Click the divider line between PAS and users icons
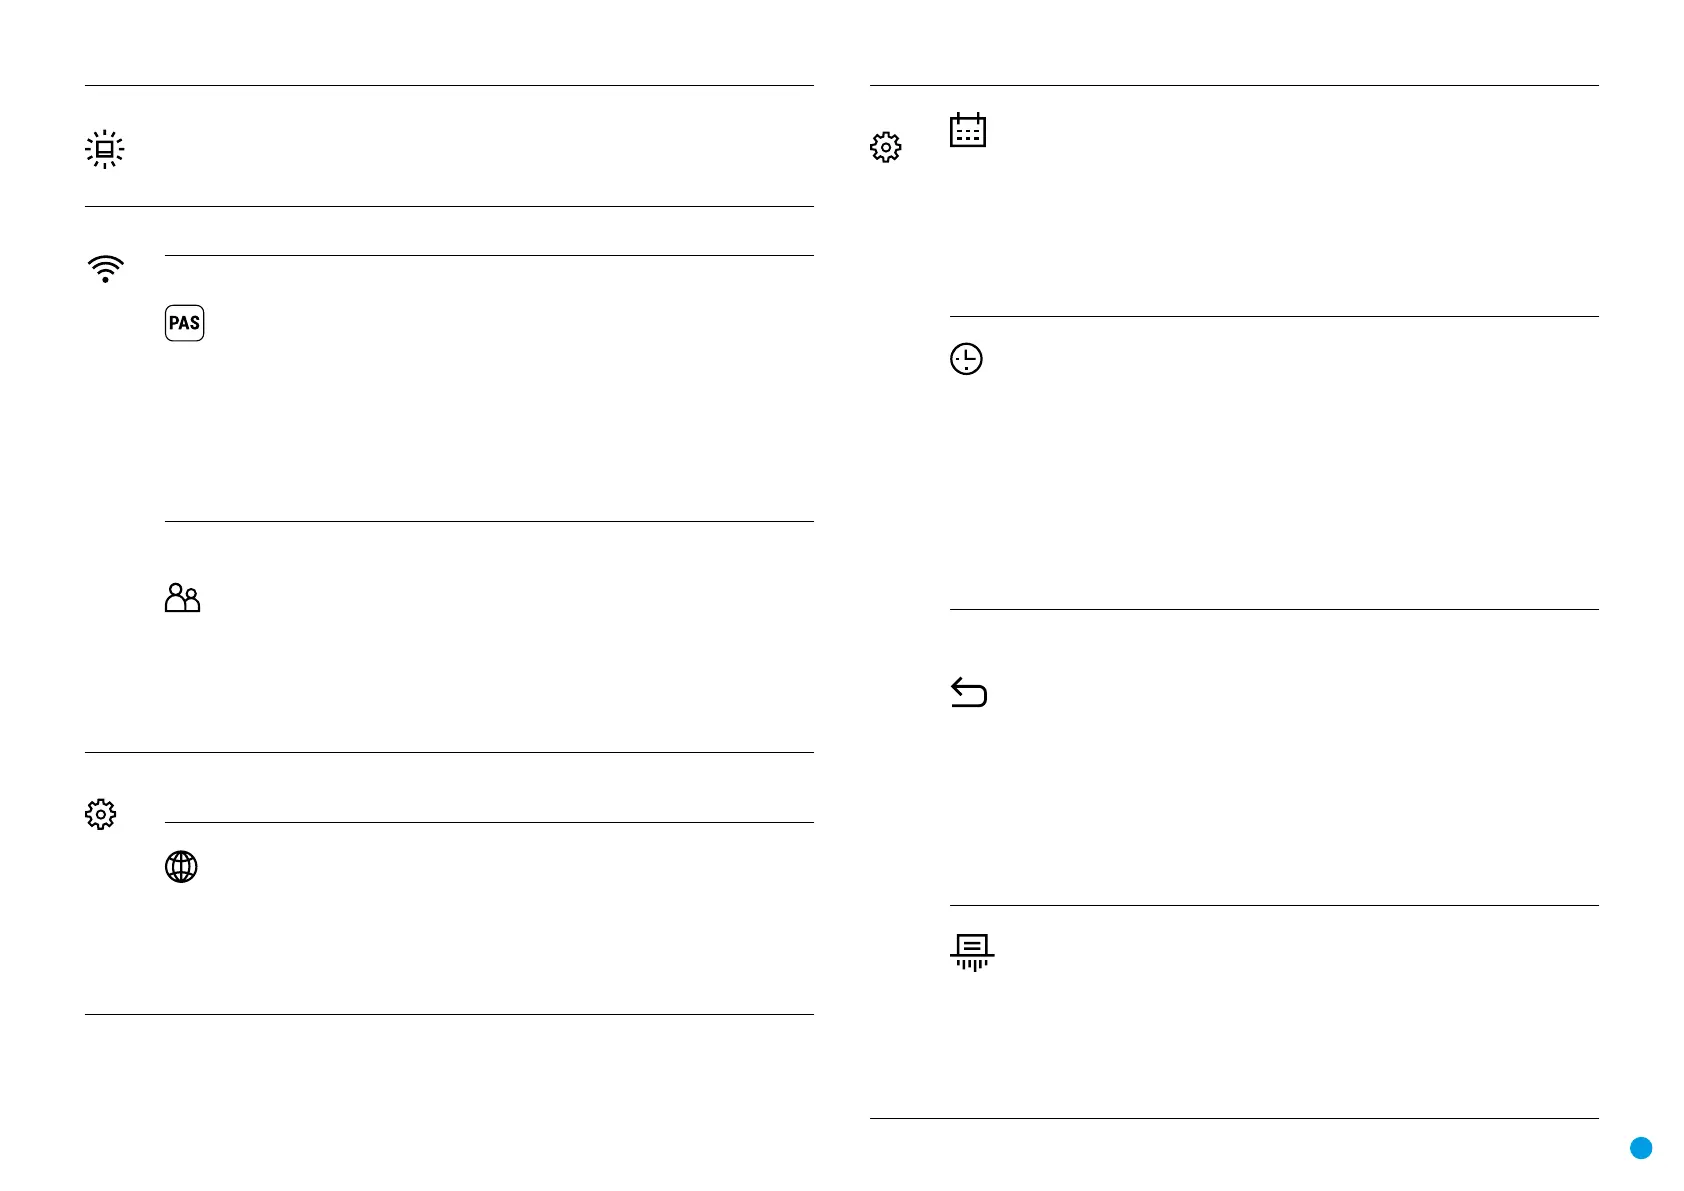The image size is (1684, 1191). (489, 521)
